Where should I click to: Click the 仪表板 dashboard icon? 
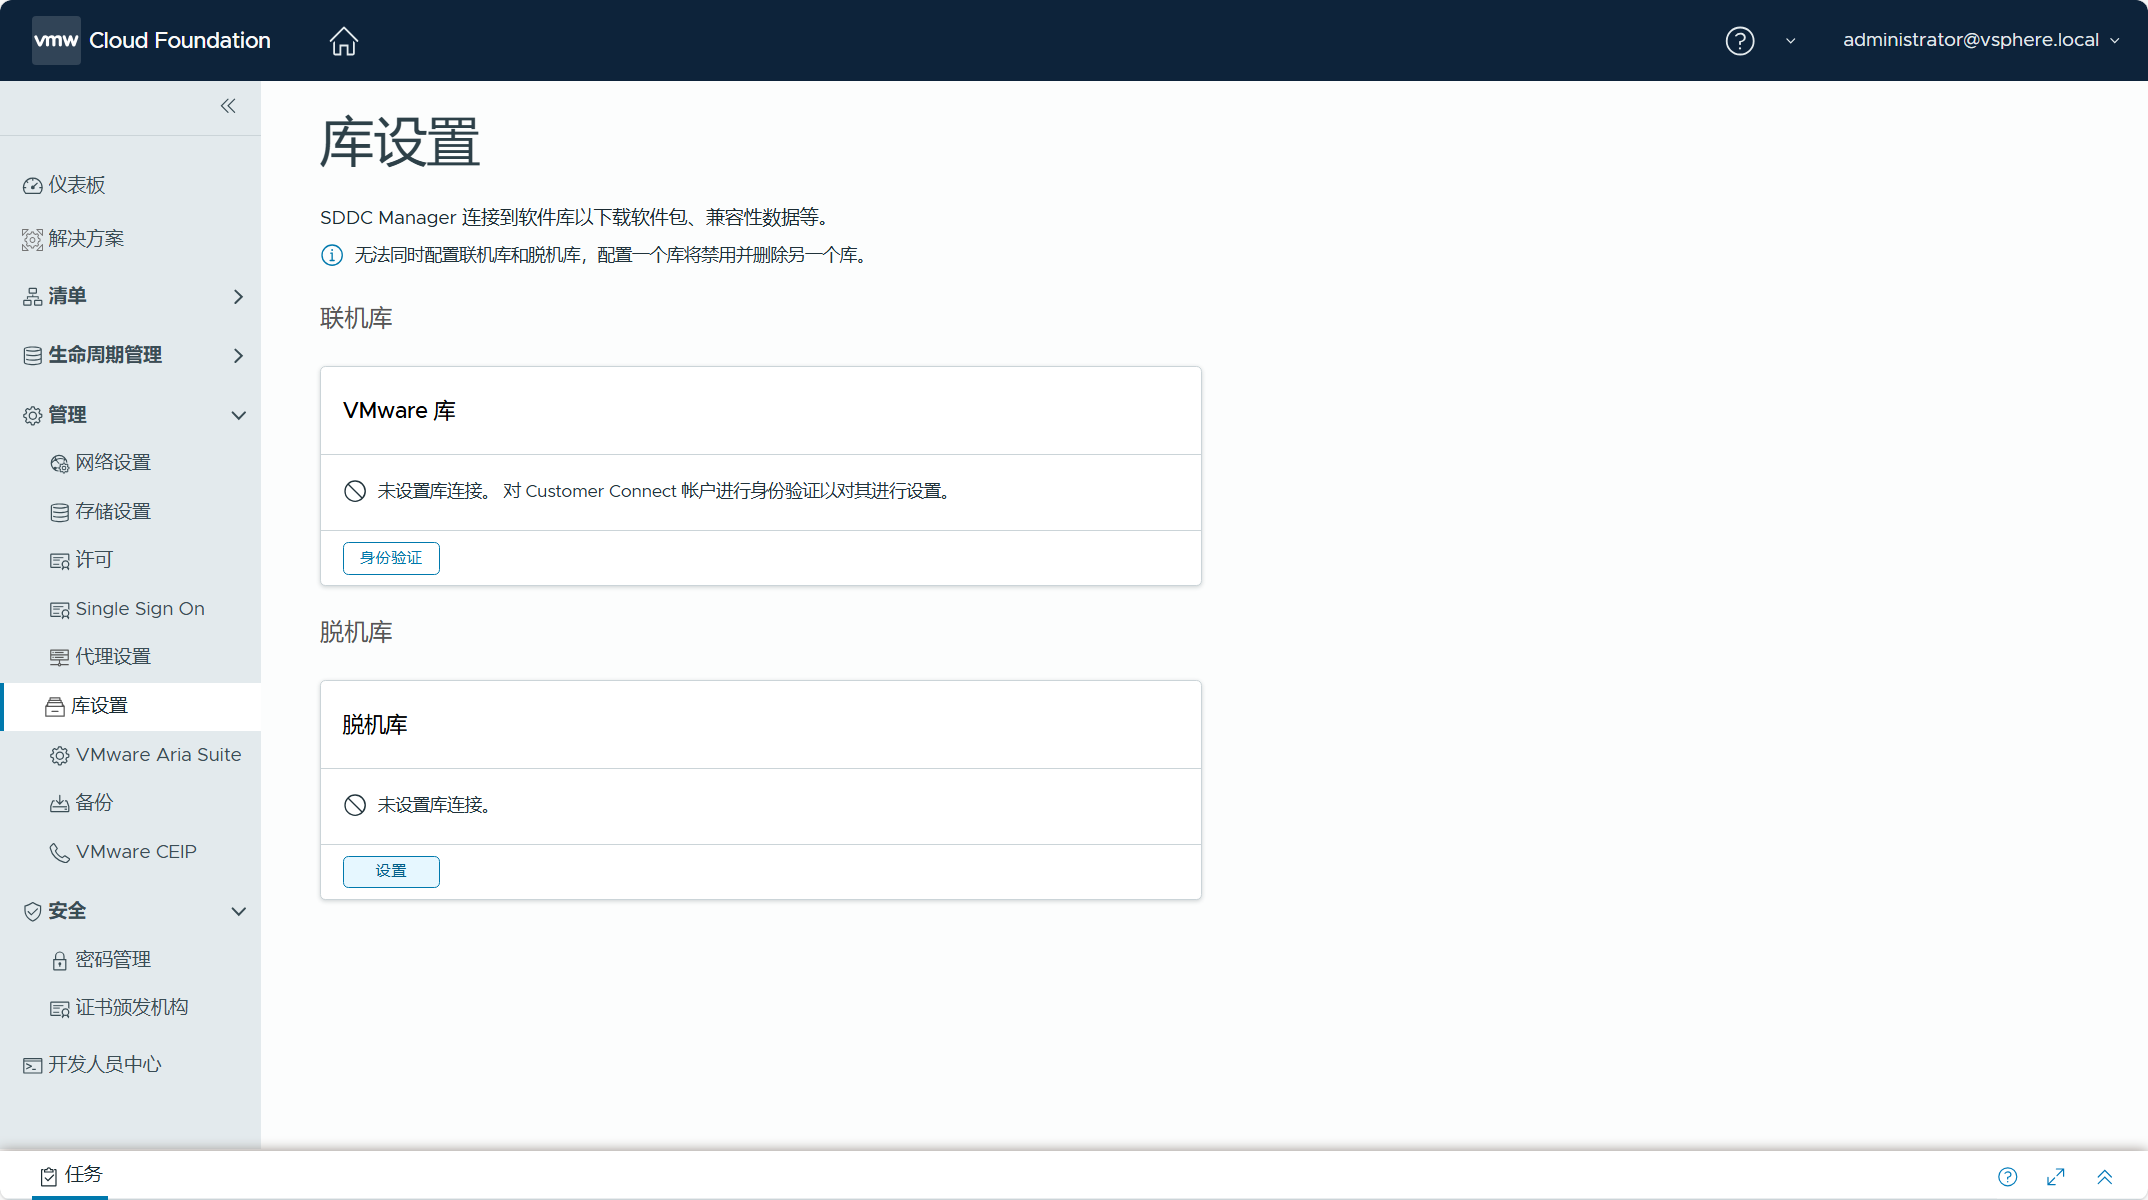pyautogui.click(x=31, y=185)
